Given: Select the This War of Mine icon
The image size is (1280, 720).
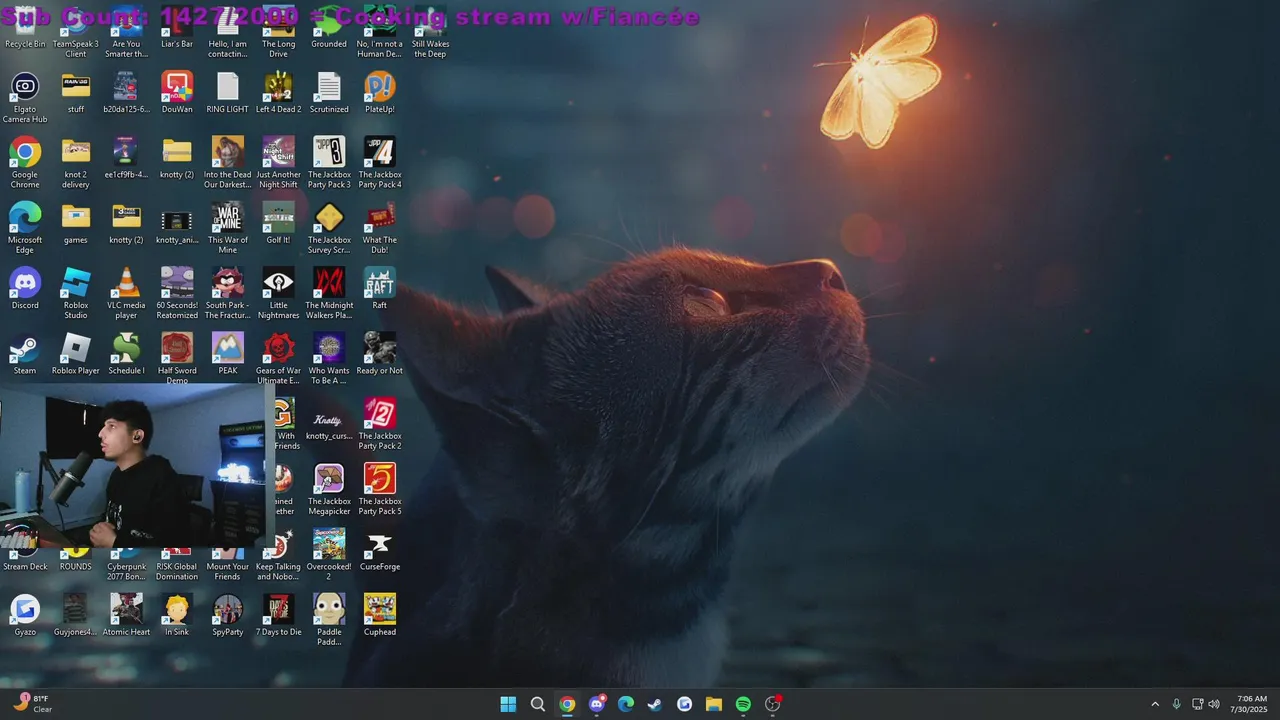Looking at the screenshot, I should [x=228, y=228].
